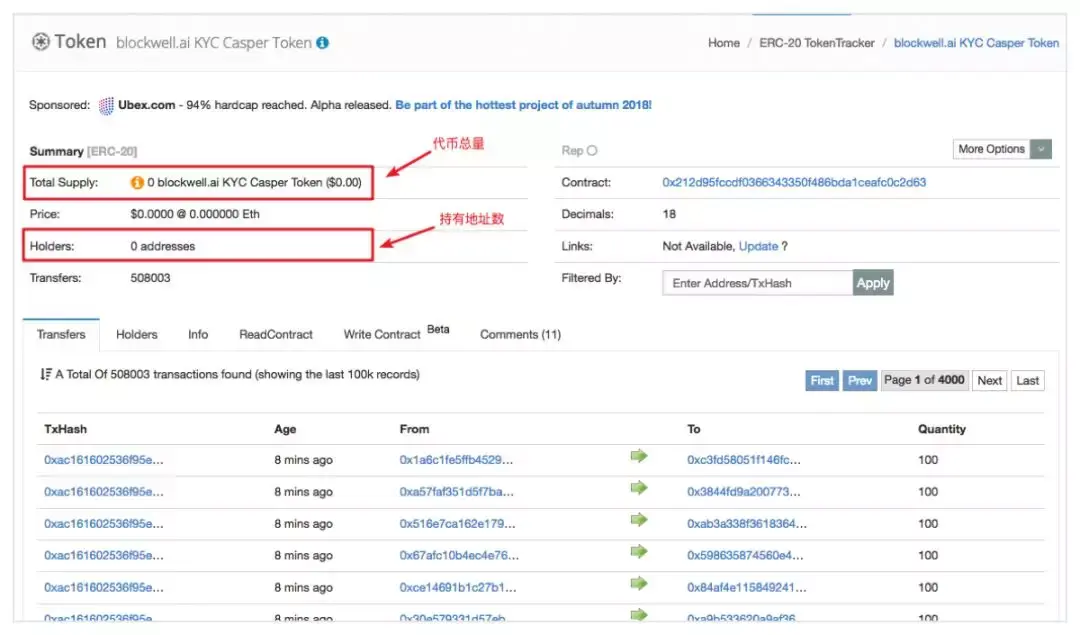Click blockwell.ai KYC Casper Token breadcrumb
The width and height of the screenshot is (1080, 635).
[976, 43]
